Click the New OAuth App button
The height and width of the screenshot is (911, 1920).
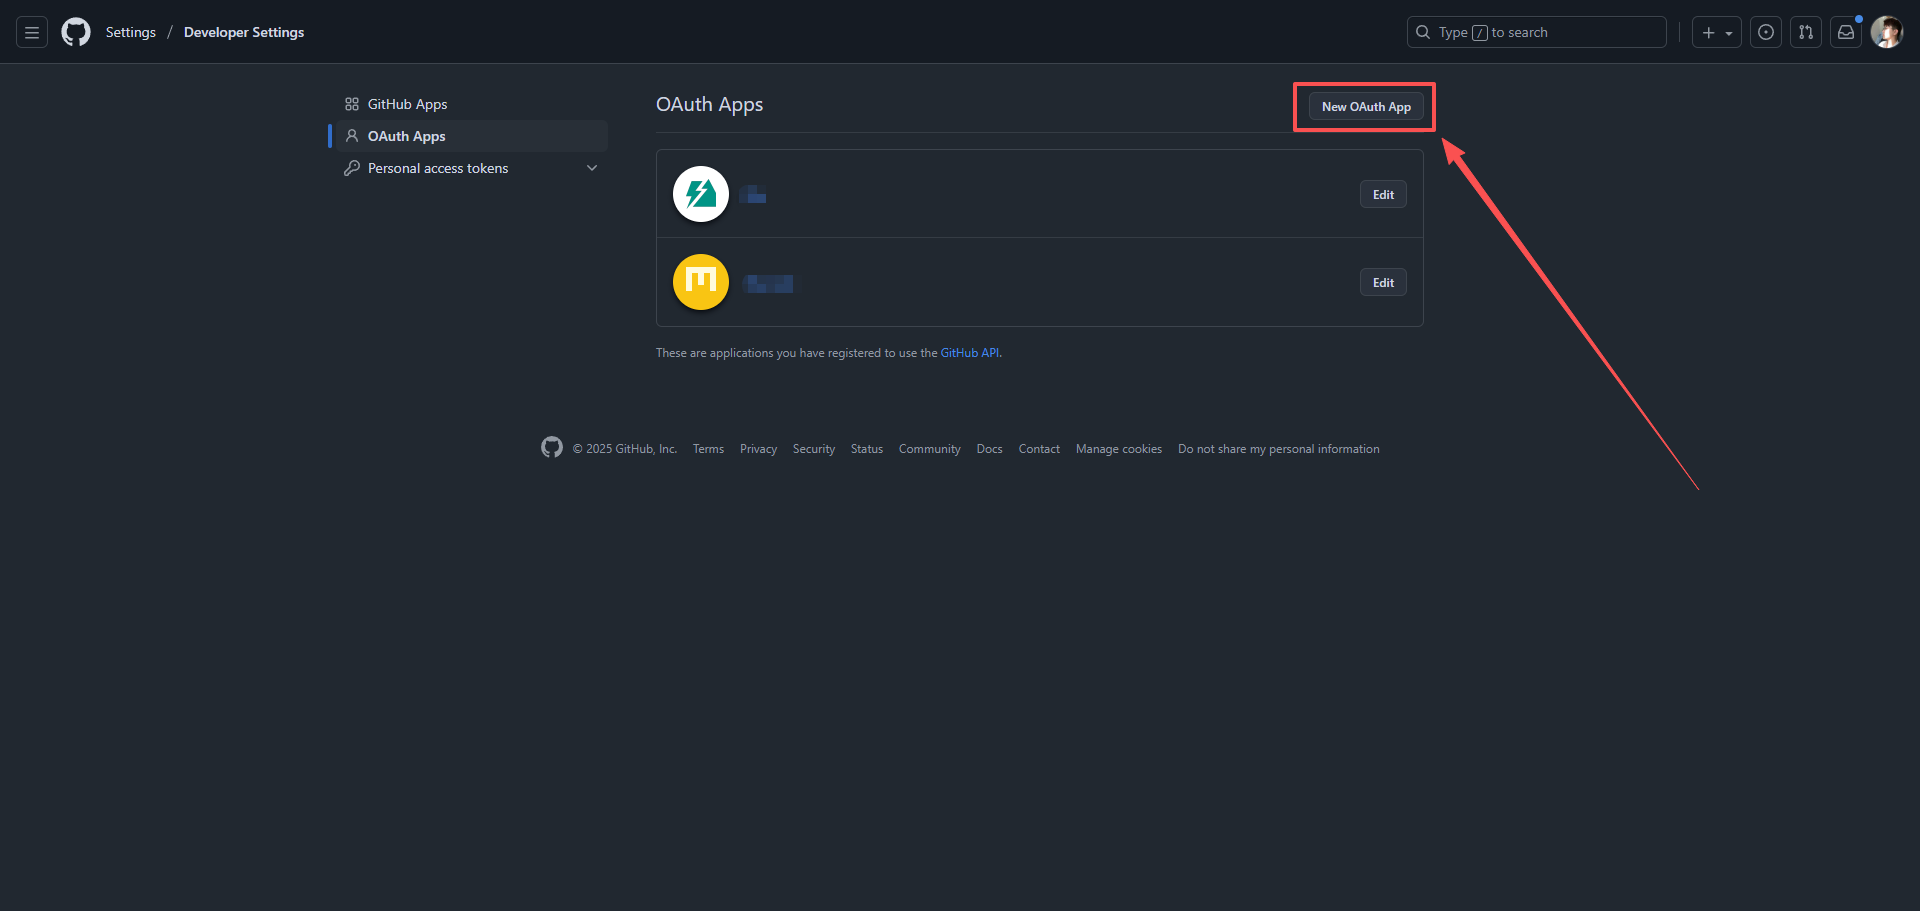pyautogui.click(x=1366, y=107)
